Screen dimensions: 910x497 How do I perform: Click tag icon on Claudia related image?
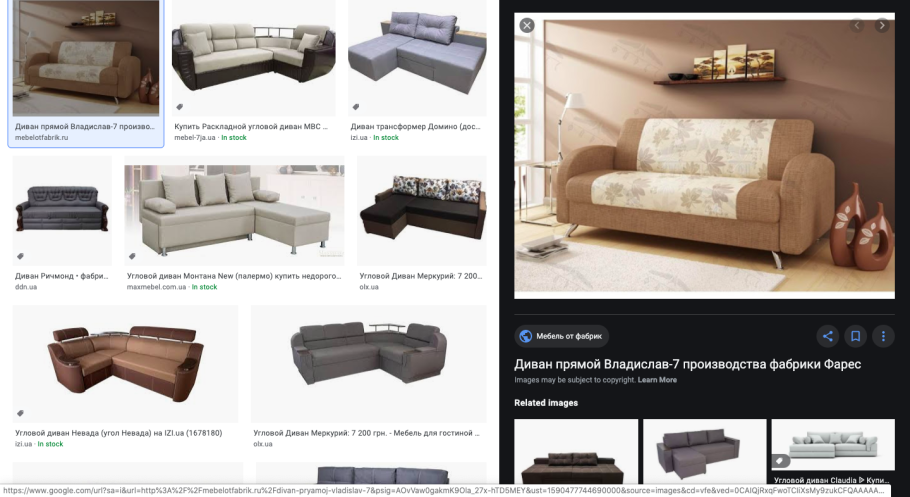(x=780, y=461)
